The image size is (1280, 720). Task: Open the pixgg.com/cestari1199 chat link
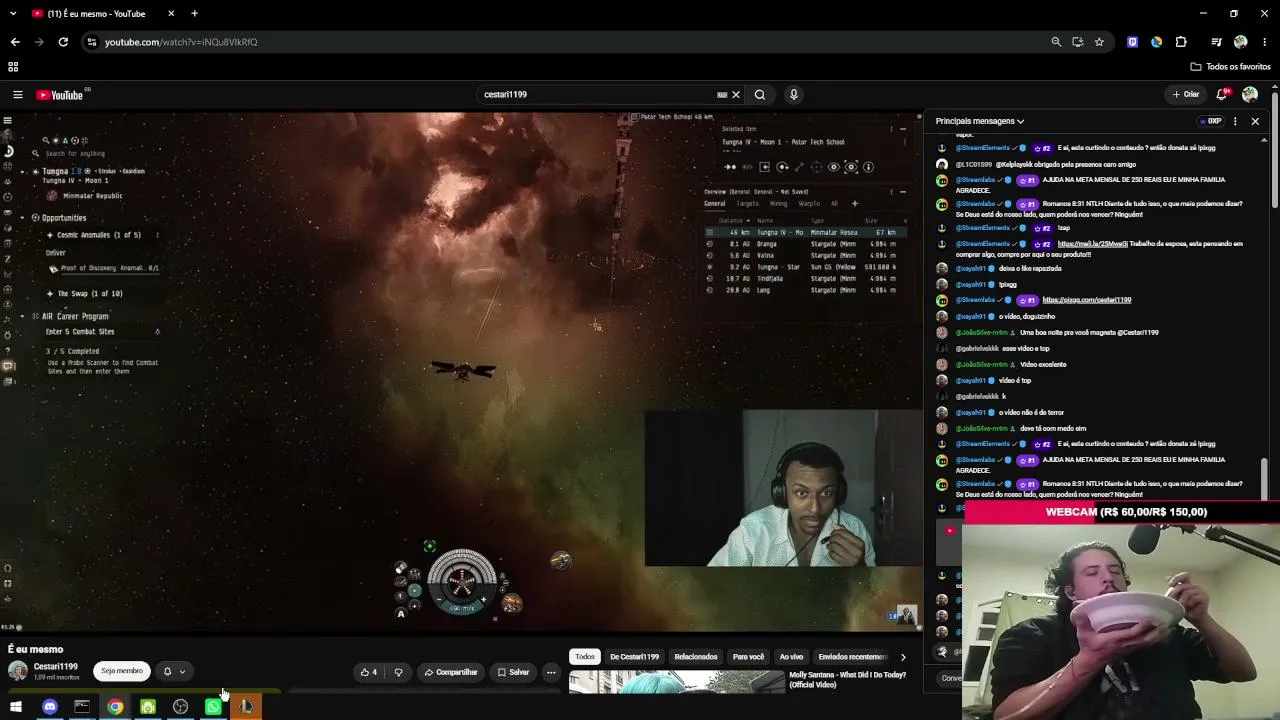click(x=1086, y=300)
